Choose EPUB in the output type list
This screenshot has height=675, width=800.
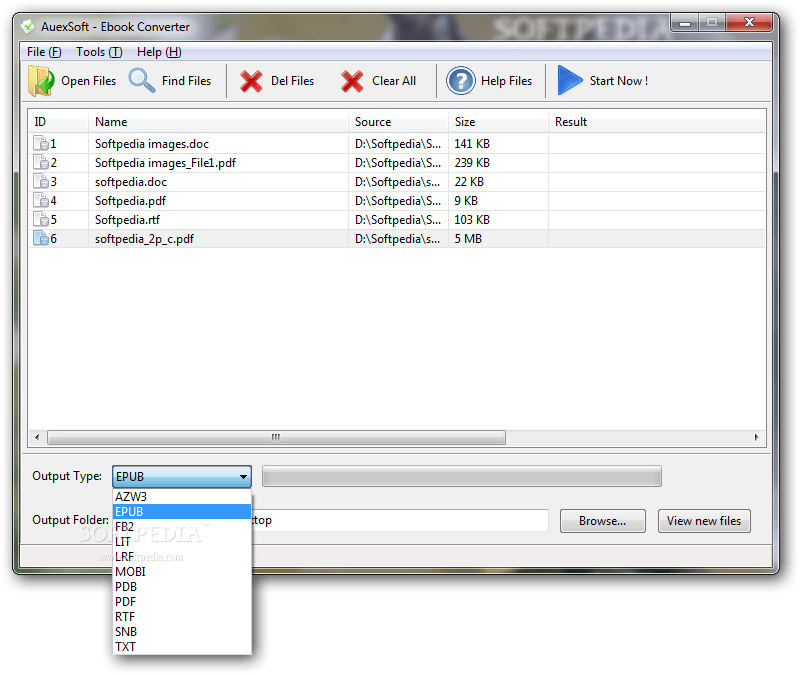(x=182, y=511)
